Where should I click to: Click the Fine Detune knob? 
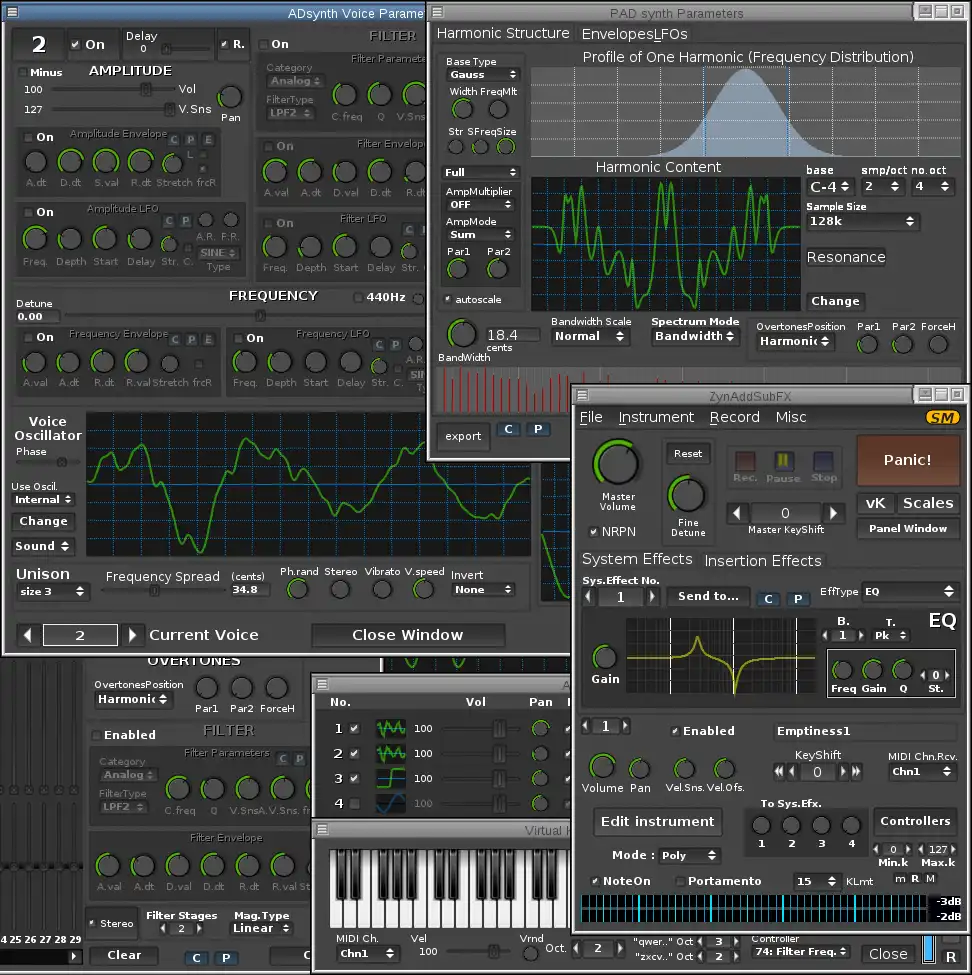click(x=687, y=494)
